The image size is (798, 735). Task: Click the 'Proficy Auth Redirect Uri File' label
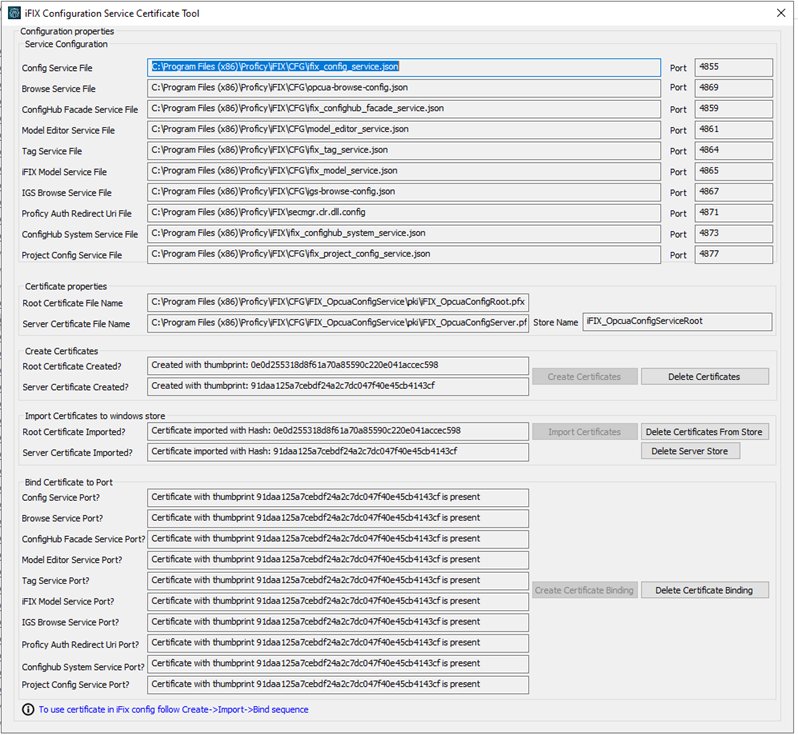click(x=76, y=214)
